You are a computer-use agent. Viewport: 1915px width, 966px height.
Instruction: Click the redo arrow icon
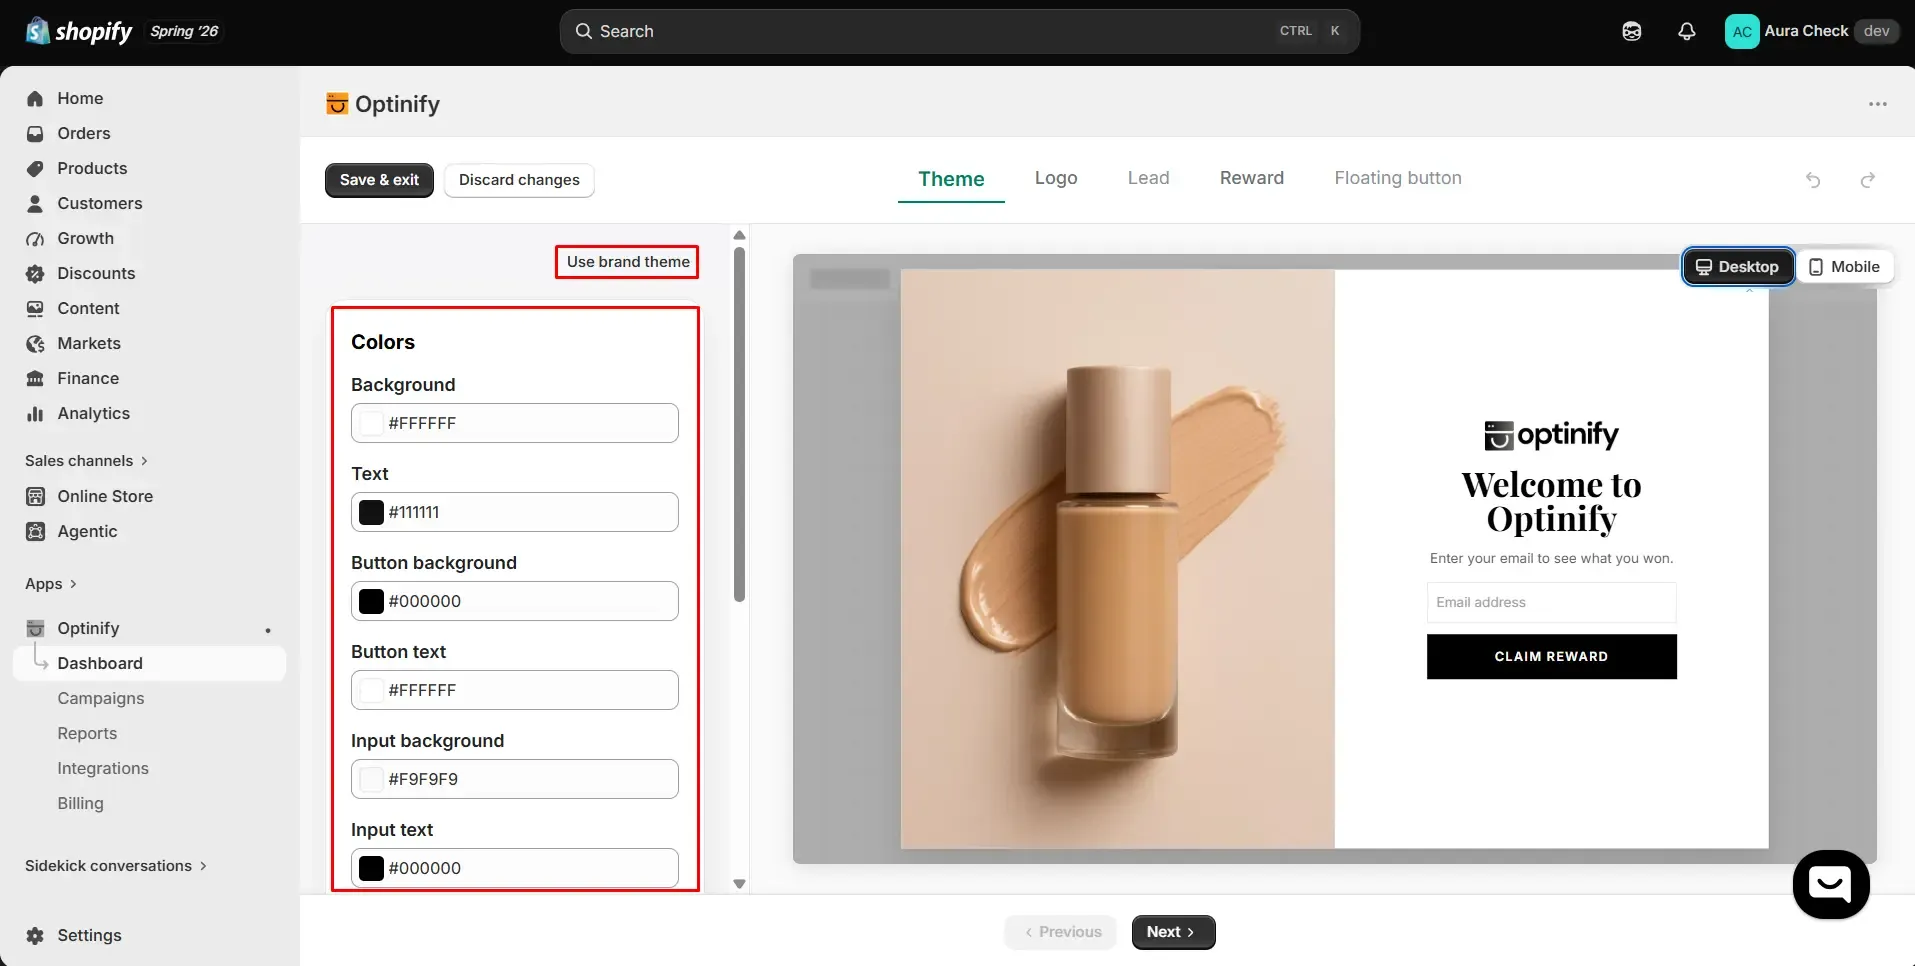point(1867,180)
